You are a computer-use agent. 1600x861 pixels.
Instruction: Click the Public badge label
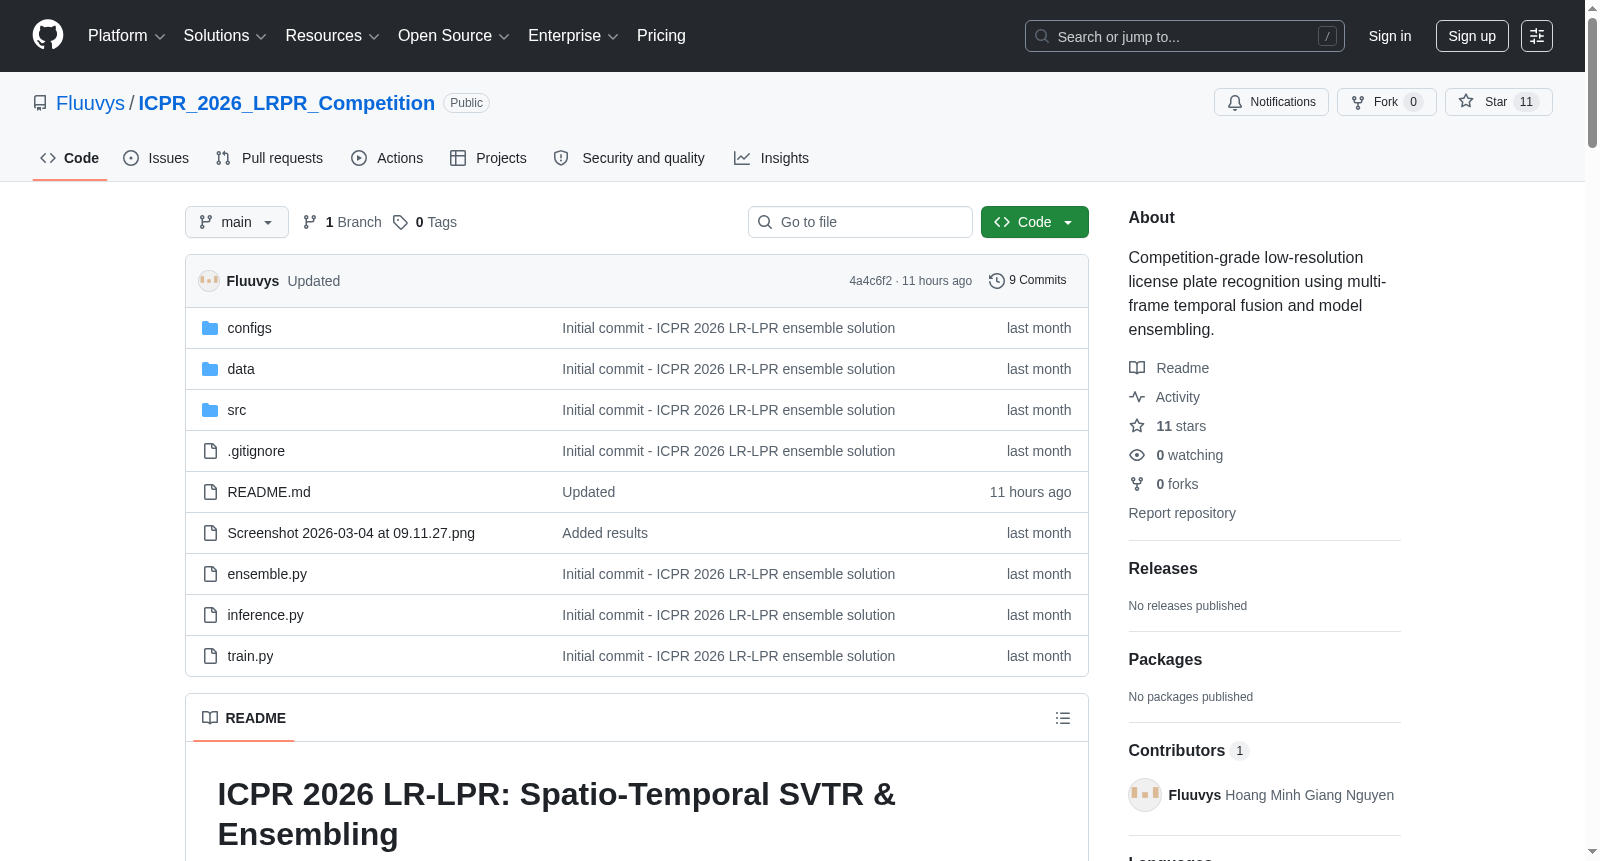tap(466, 103)
